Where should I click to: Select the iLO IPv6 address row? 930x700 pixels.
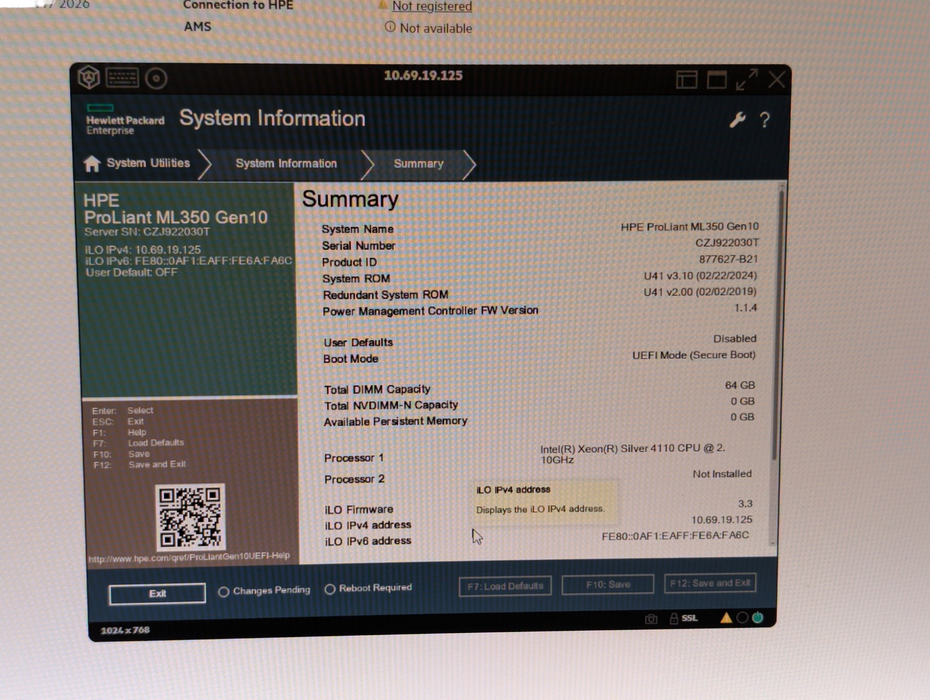click(x=537, y=539)
